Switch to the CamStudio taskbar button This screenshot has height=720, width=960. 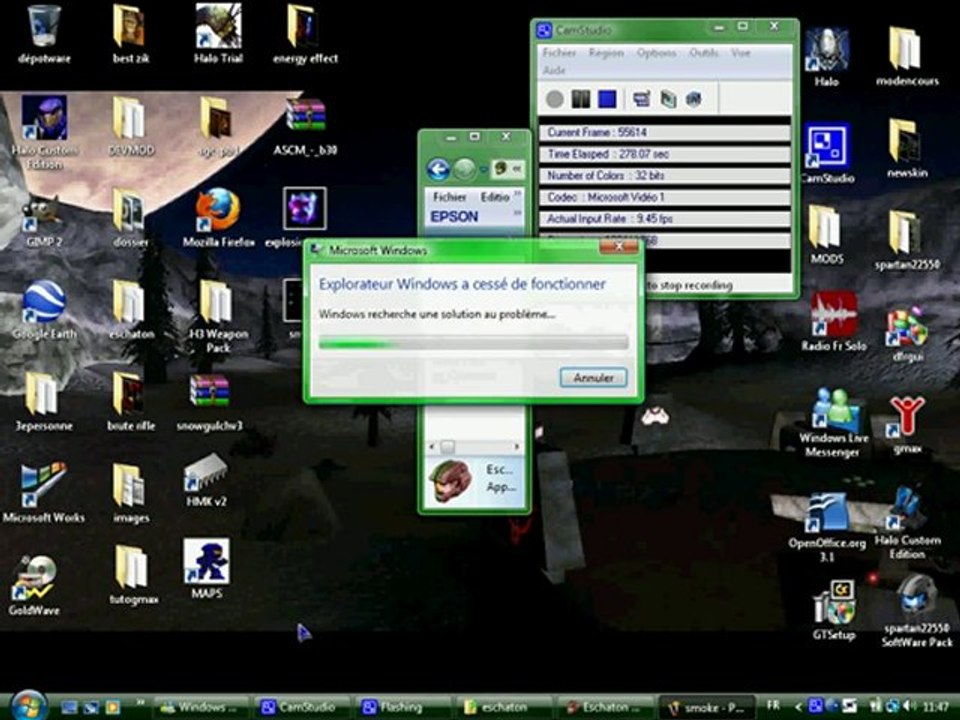(300, 707)
